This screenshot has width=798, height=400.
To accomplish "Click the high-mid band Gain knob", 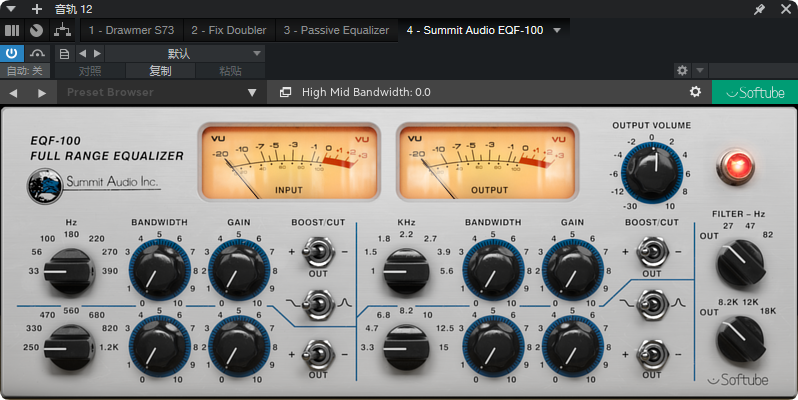I will pyautogui.click(x=573, y=270).
